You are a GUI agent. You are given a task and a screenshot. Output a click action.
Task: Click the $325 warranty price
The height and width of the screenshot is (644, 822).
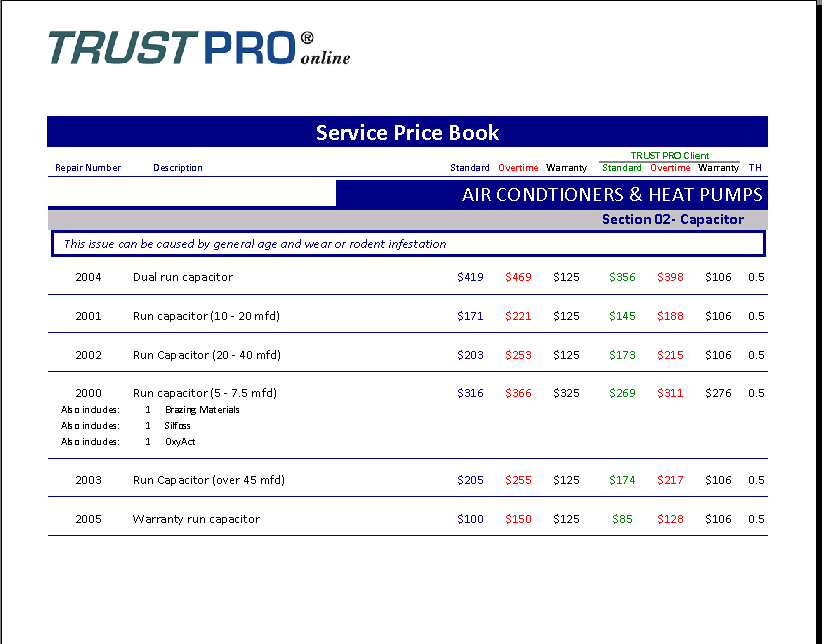(566, 393)
